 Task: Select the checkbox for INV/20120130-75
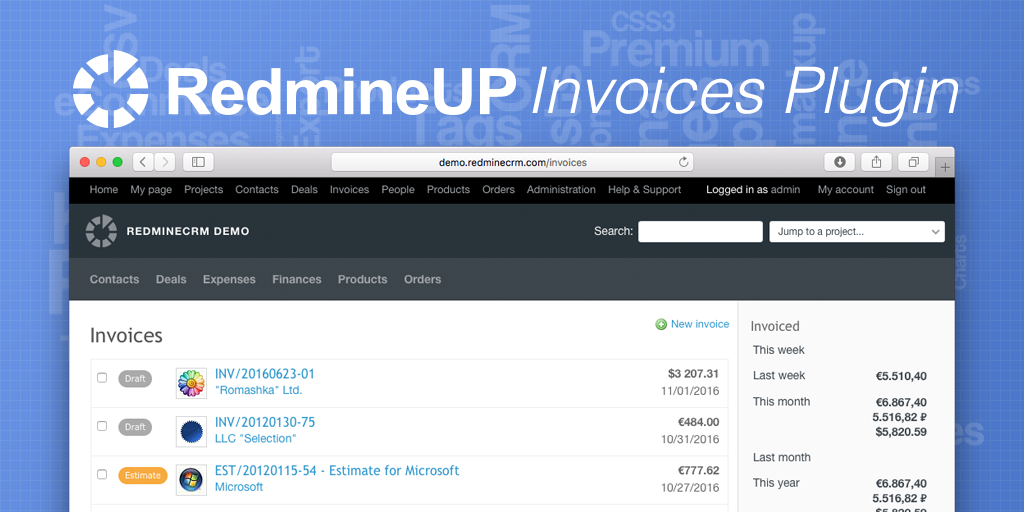102,426
